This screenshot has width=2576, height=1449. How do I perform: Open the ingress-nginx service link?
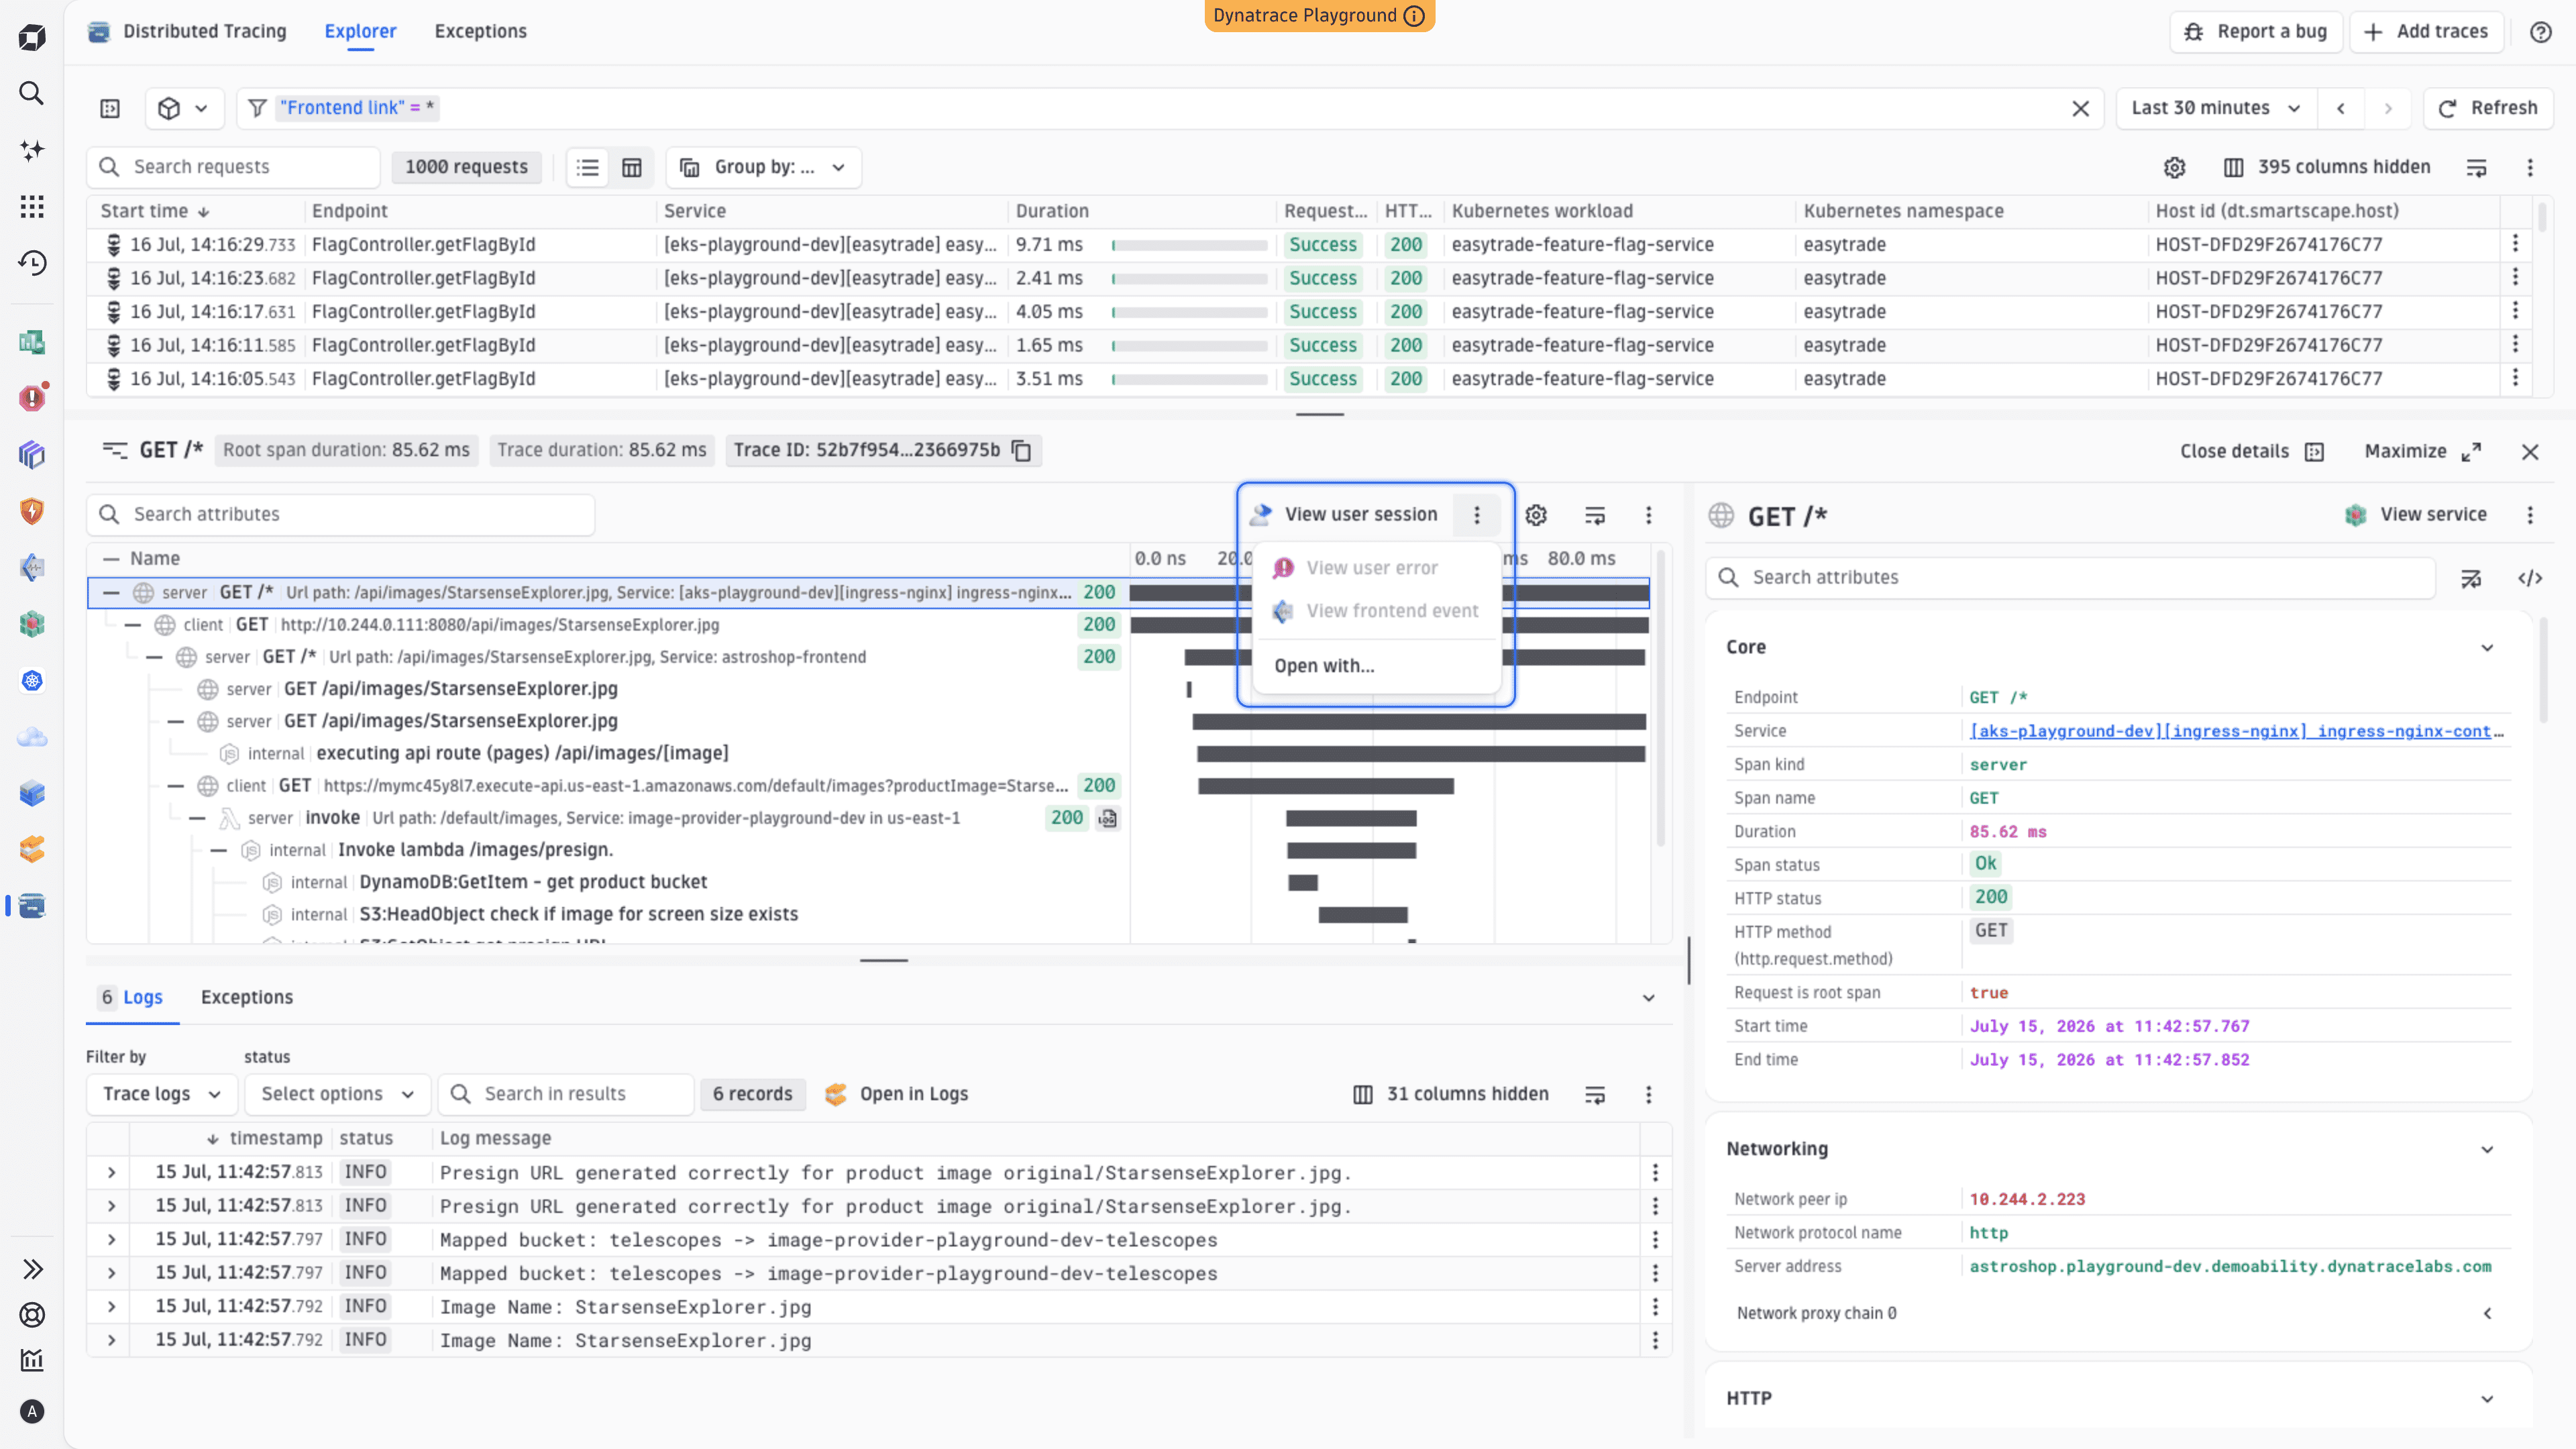(2236, 731)
